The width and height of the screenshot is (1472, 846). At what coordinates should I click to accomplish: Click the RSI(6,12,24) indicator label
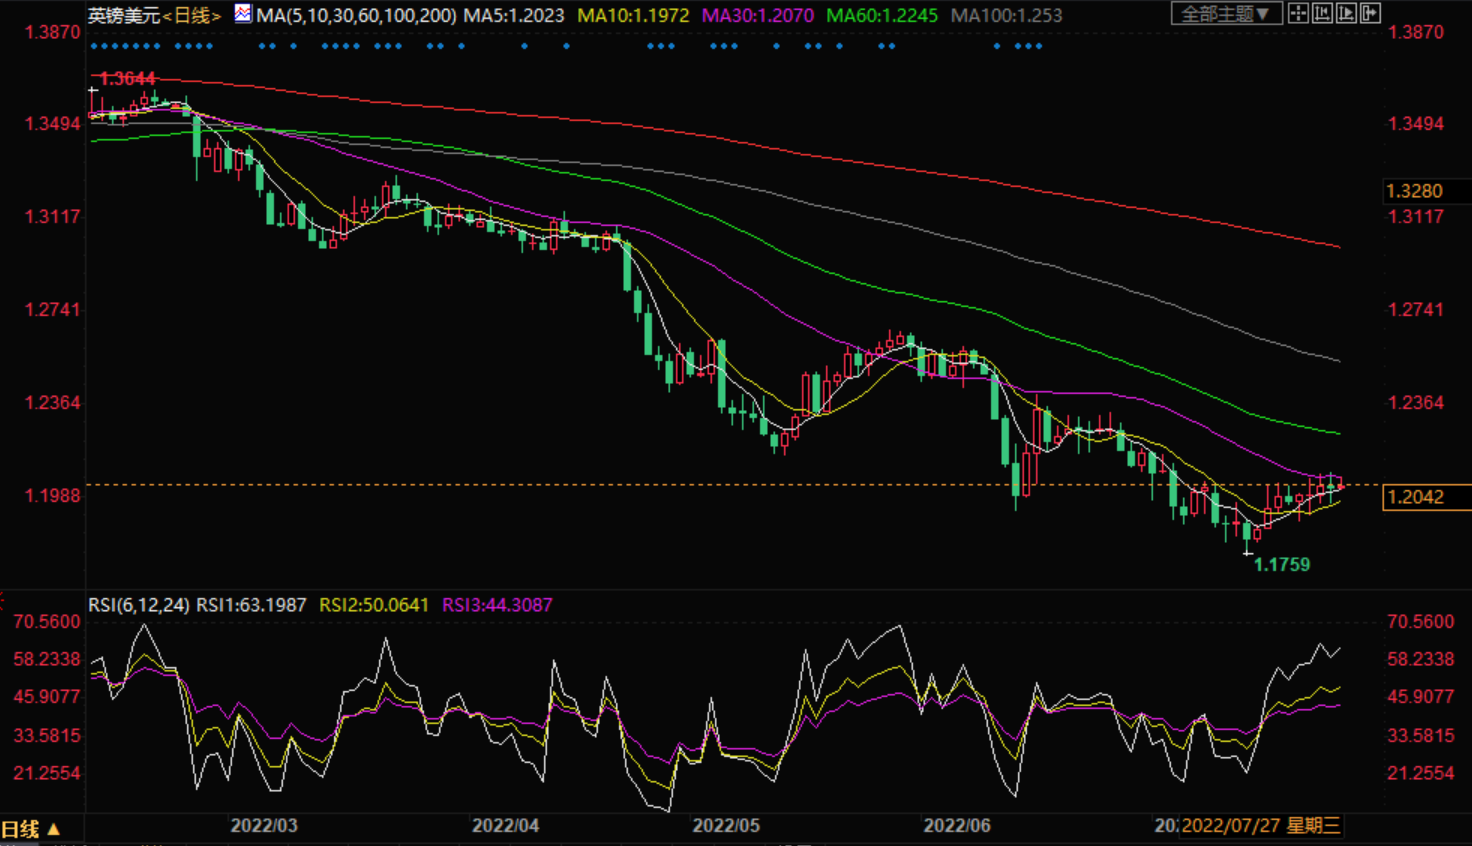point(138,605)
